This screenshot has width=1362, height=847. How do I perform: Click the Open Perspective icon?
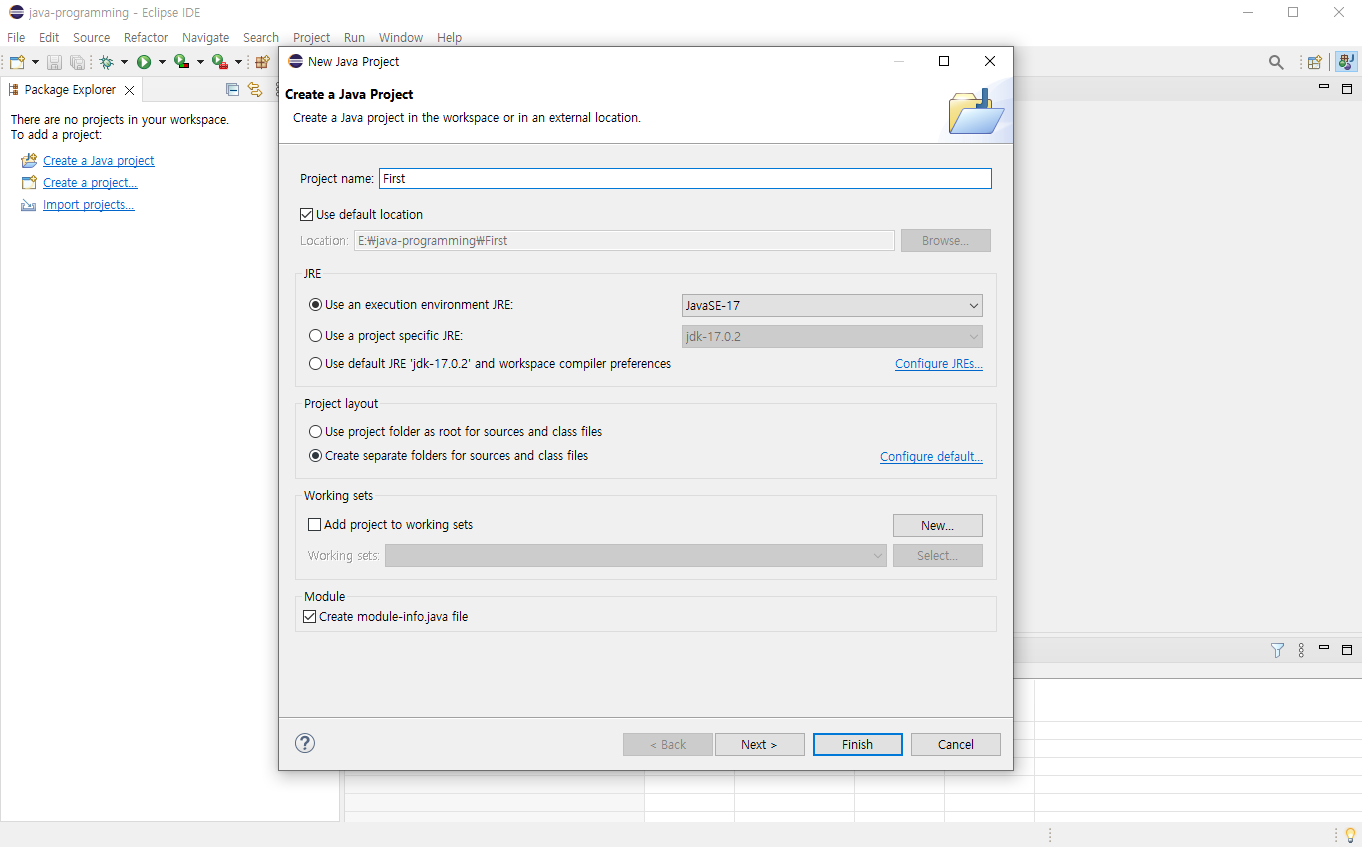click(1315, 62)
